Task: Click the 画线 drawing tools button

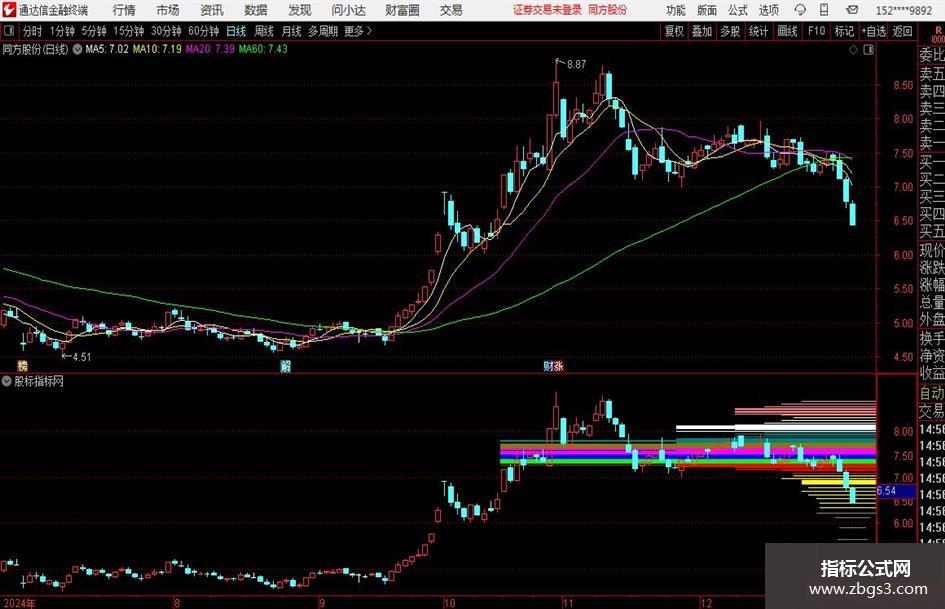Action: [x=788, y=31]
